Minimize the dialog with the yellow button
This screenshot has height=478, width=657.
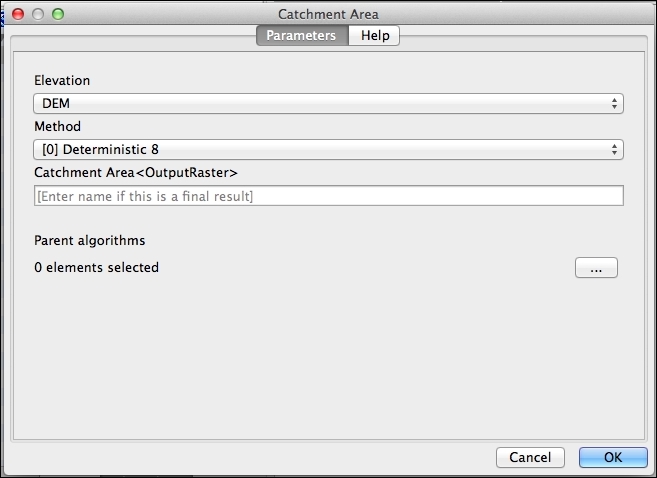(x=38, y=15)
